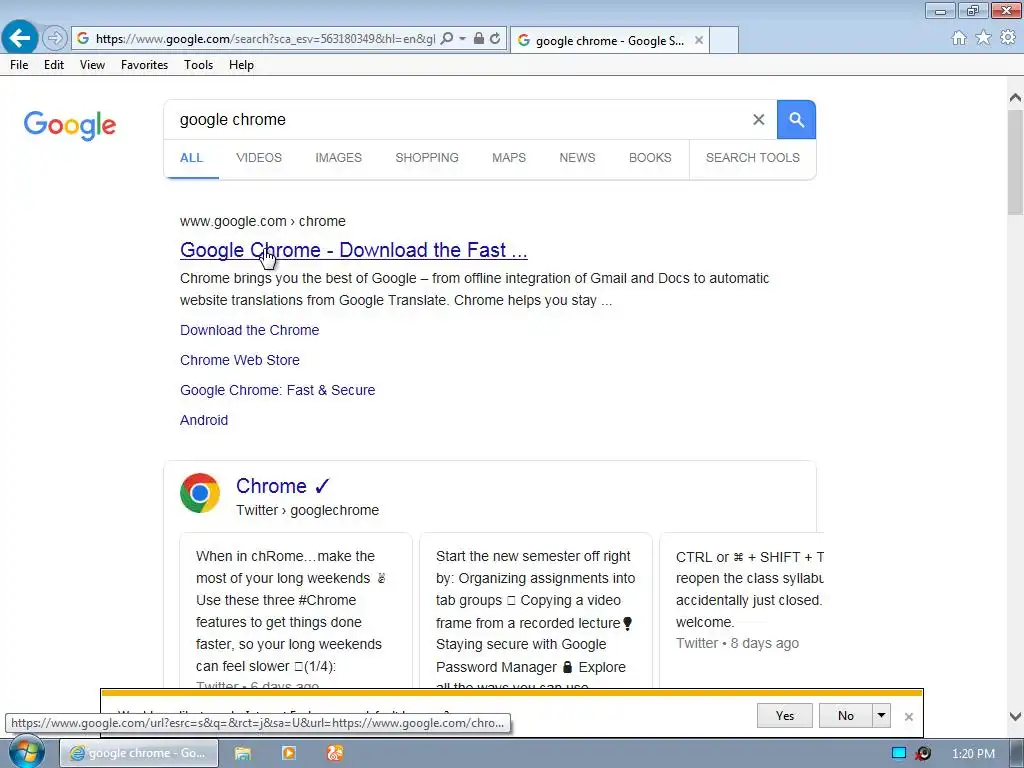
Task: Click the Home icon in the toolbar
Action: (959, 38)
